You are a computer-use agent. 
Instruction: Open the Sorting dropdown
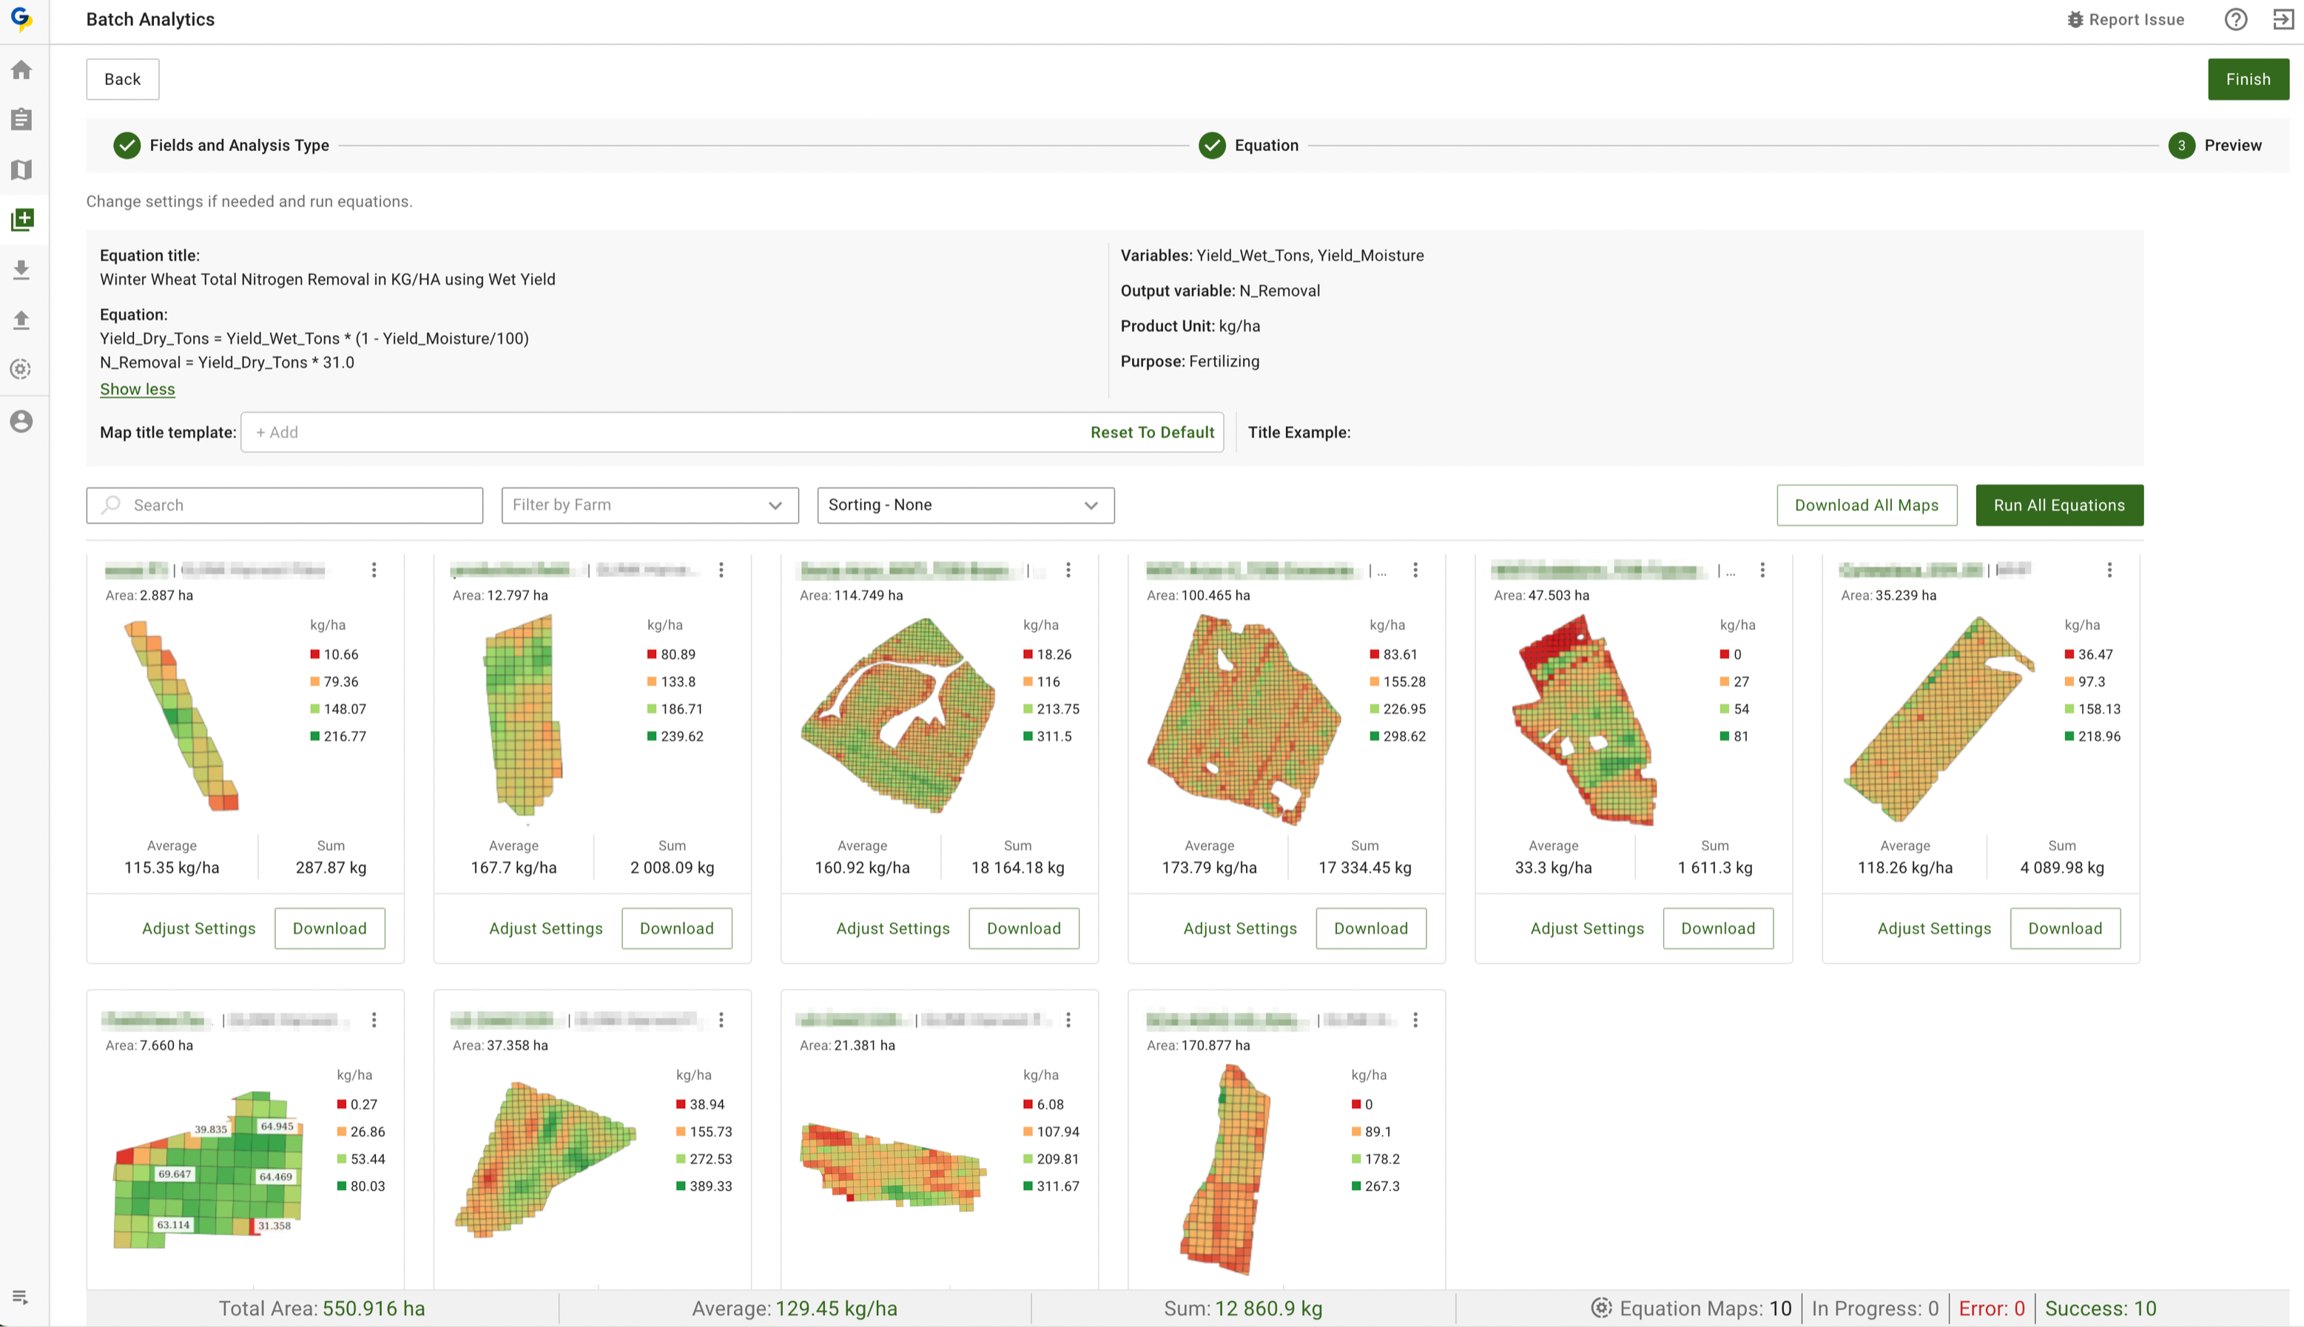pyautogui.click(x=964, y=505)
